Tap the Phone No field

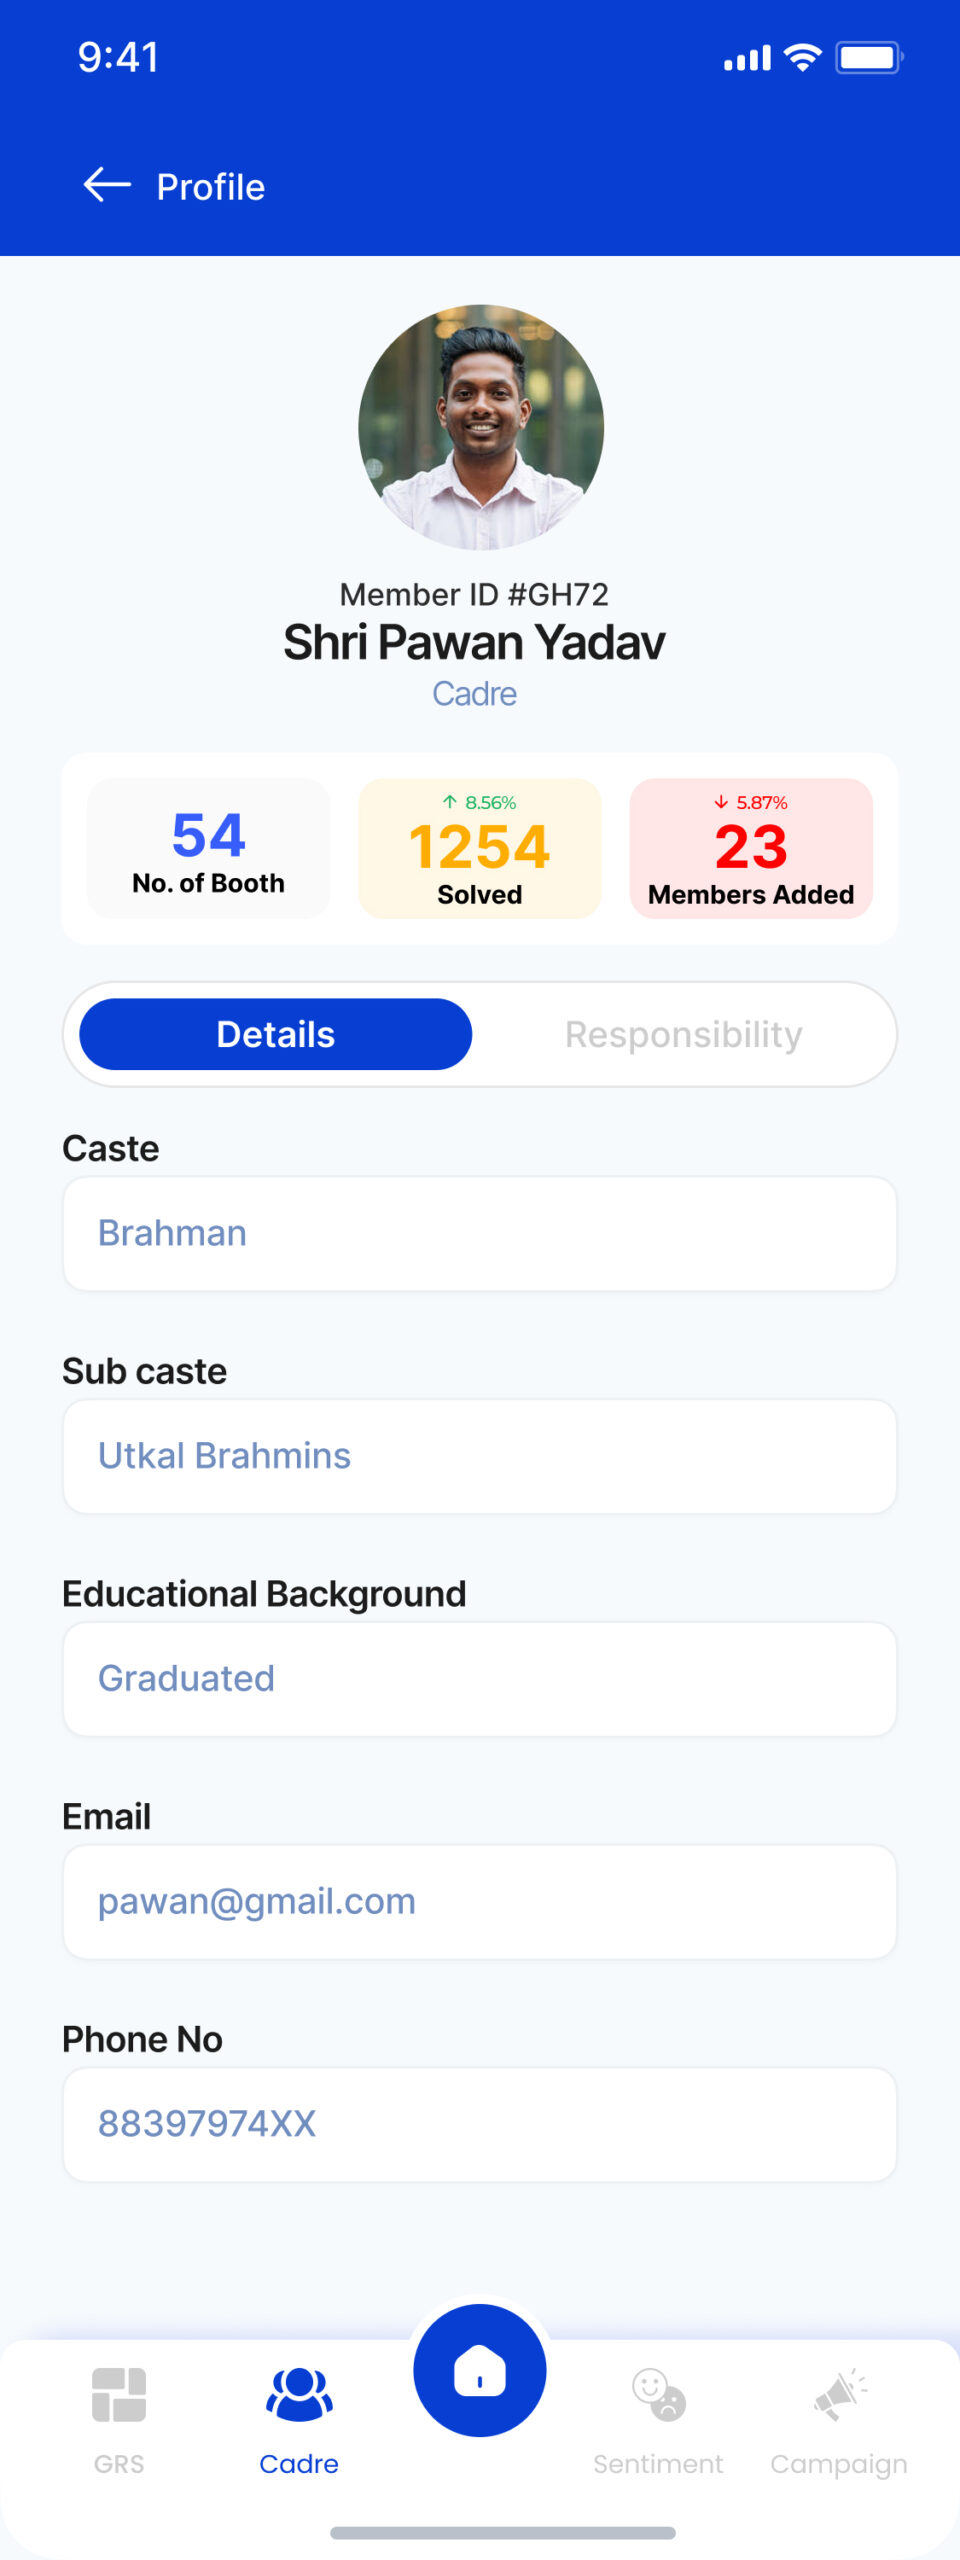click(480, 2124)
